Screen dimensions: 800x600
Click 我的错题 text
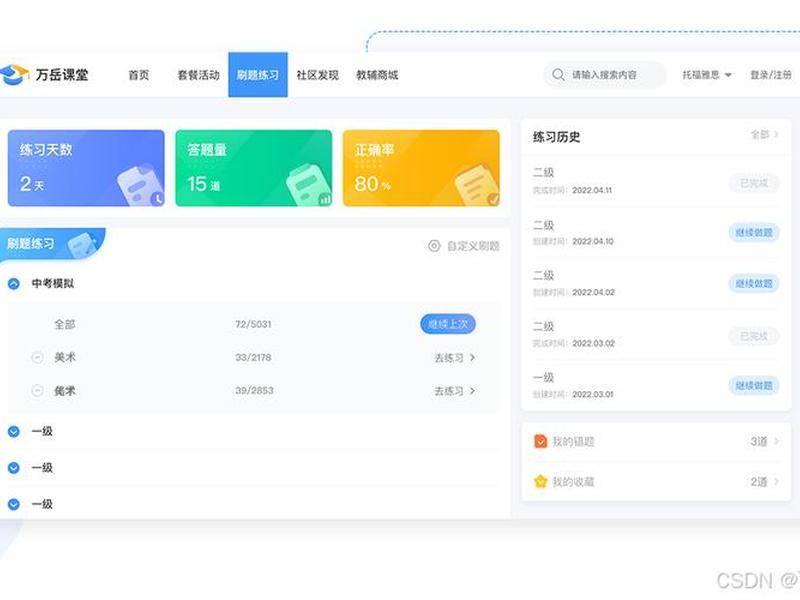point(573,441)
